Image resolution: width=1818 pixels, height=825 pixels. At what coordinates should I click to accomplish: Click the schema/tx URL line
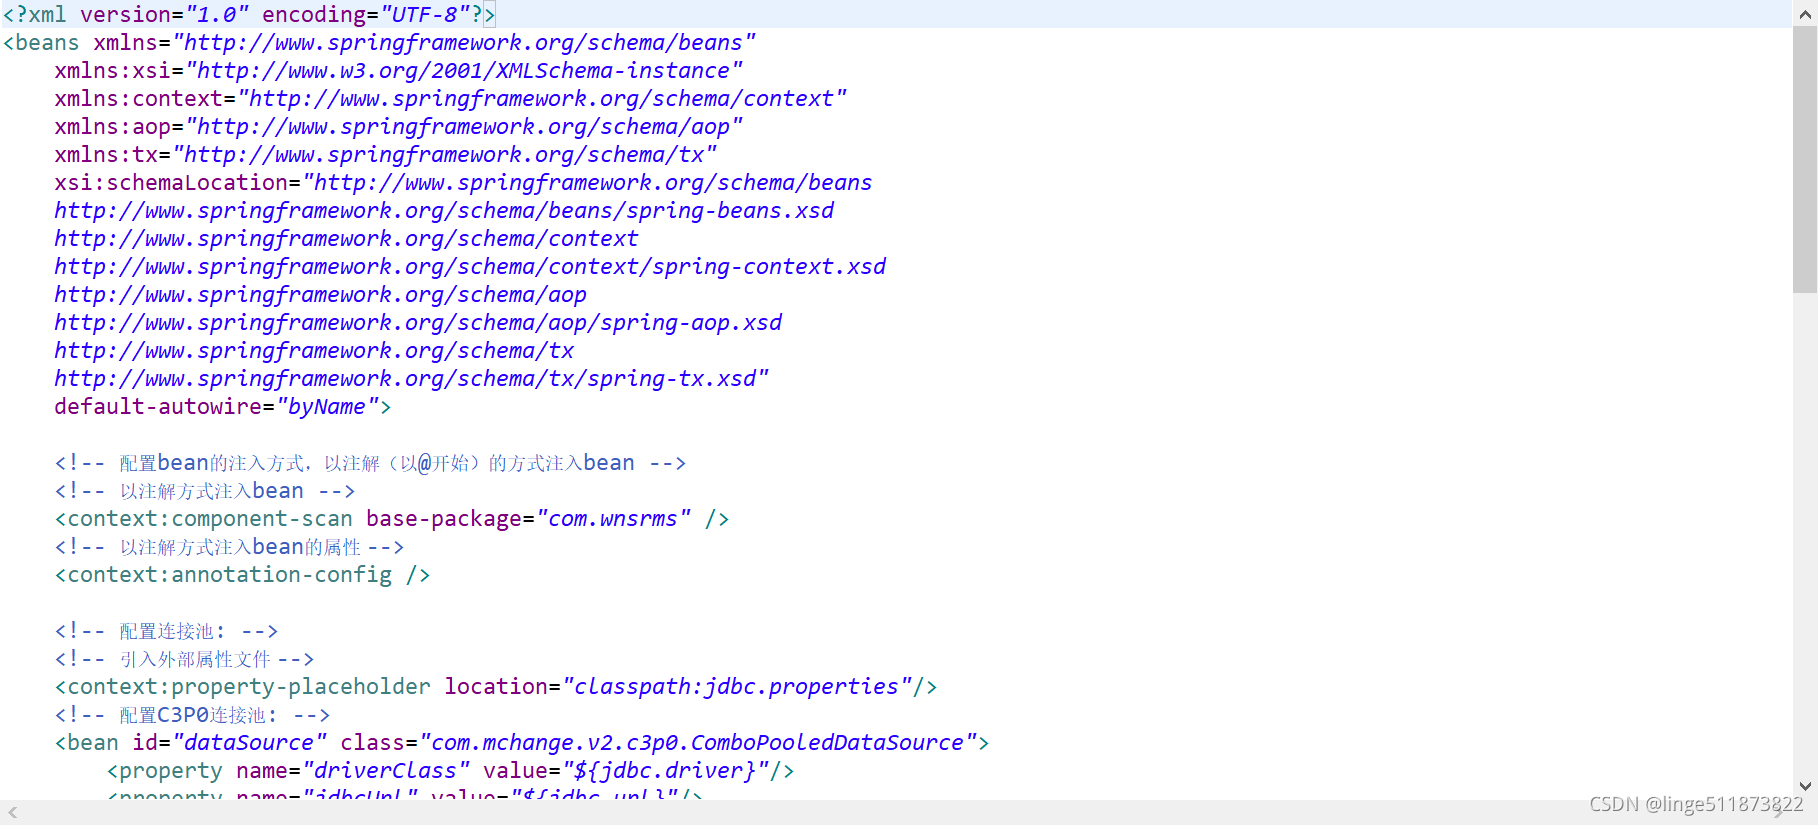tap(314, 351)
